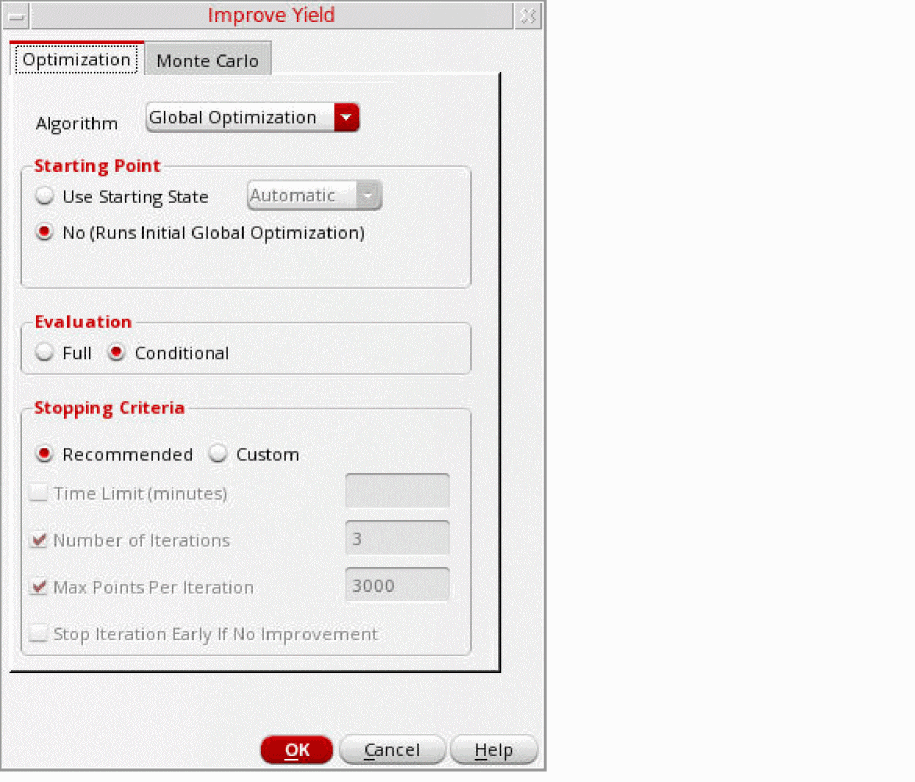Close the Improve Yield dialog

coord(528,16)
